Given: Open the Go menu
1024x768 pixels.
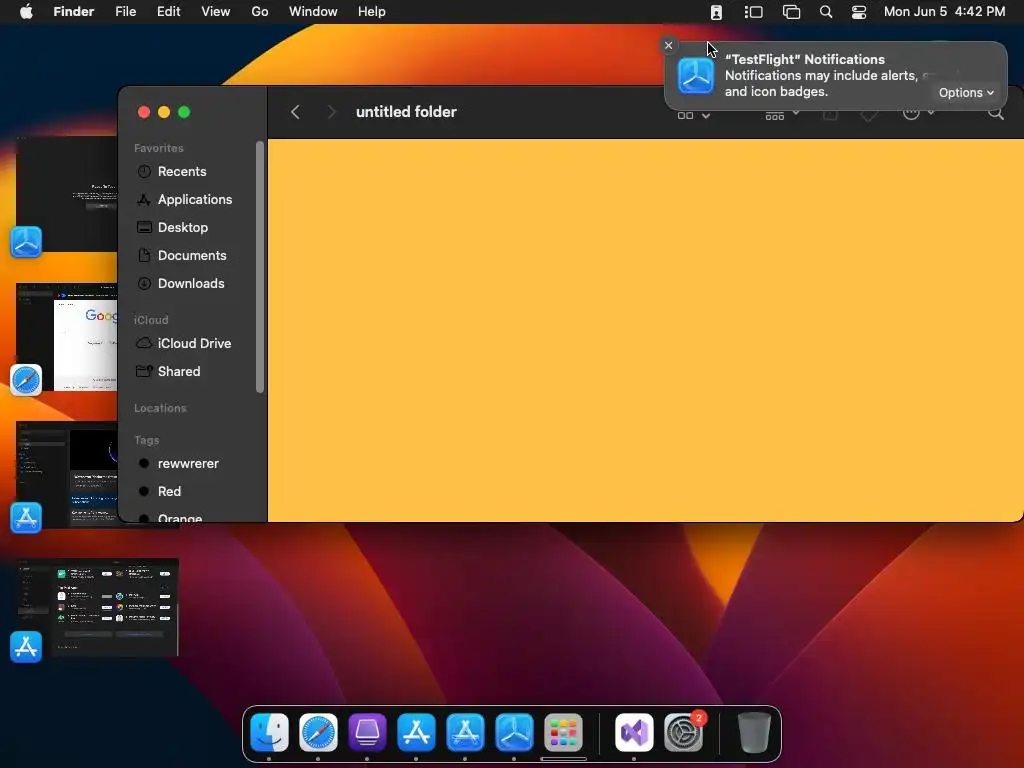Looking at the screenshot, I should pyautogui.click(x=260, y=12).
